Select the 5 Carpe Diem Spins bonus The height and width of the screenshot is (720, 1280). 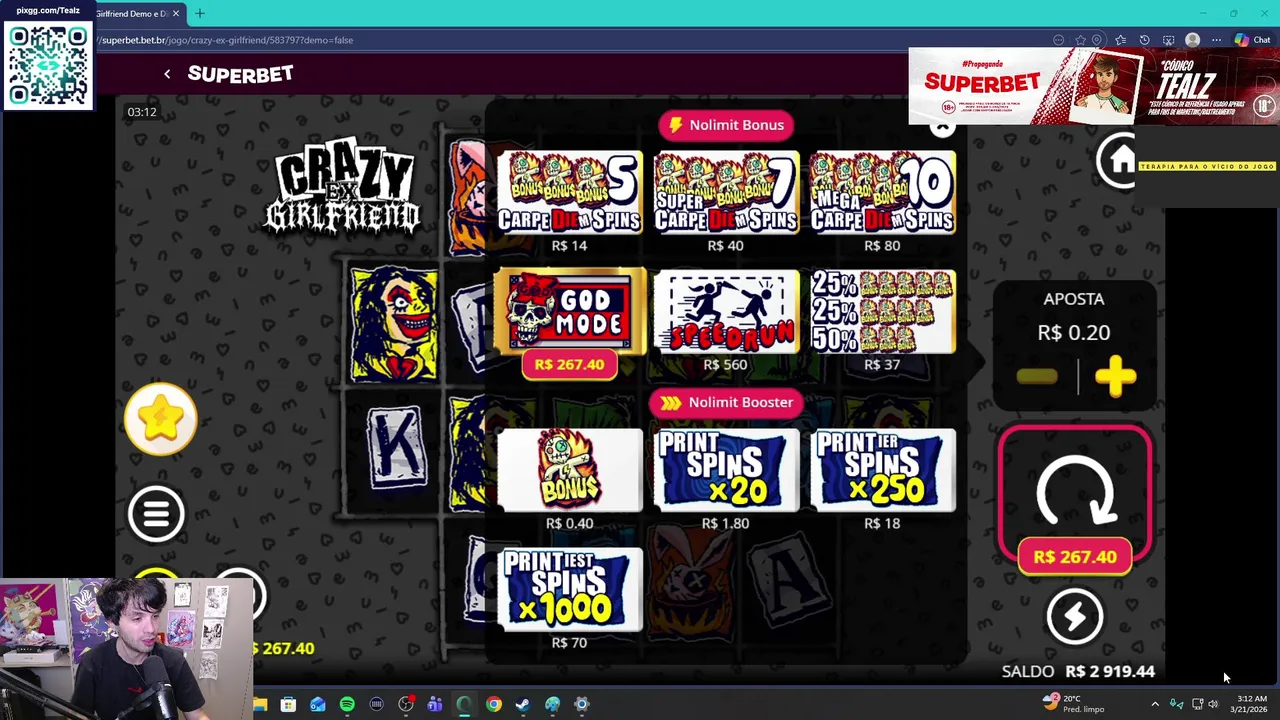coord(569,194)
